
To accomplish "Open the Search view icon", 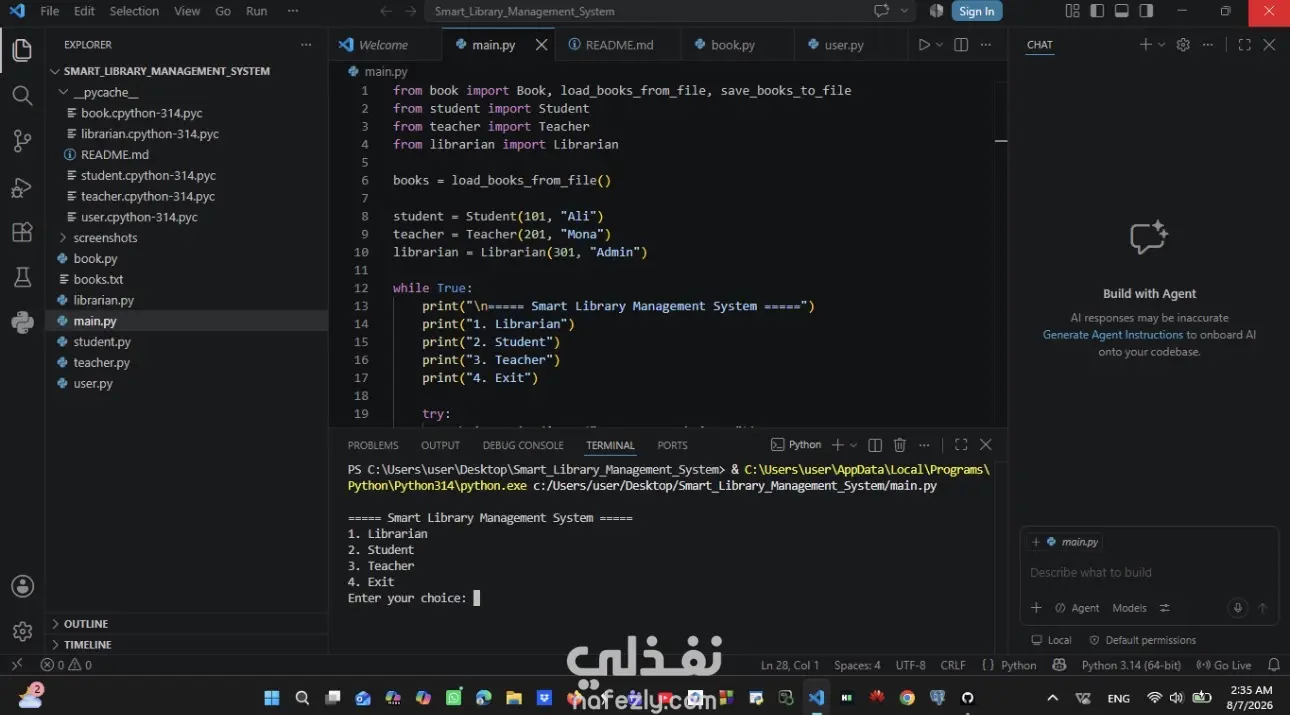I will click(x=22, y=96).
